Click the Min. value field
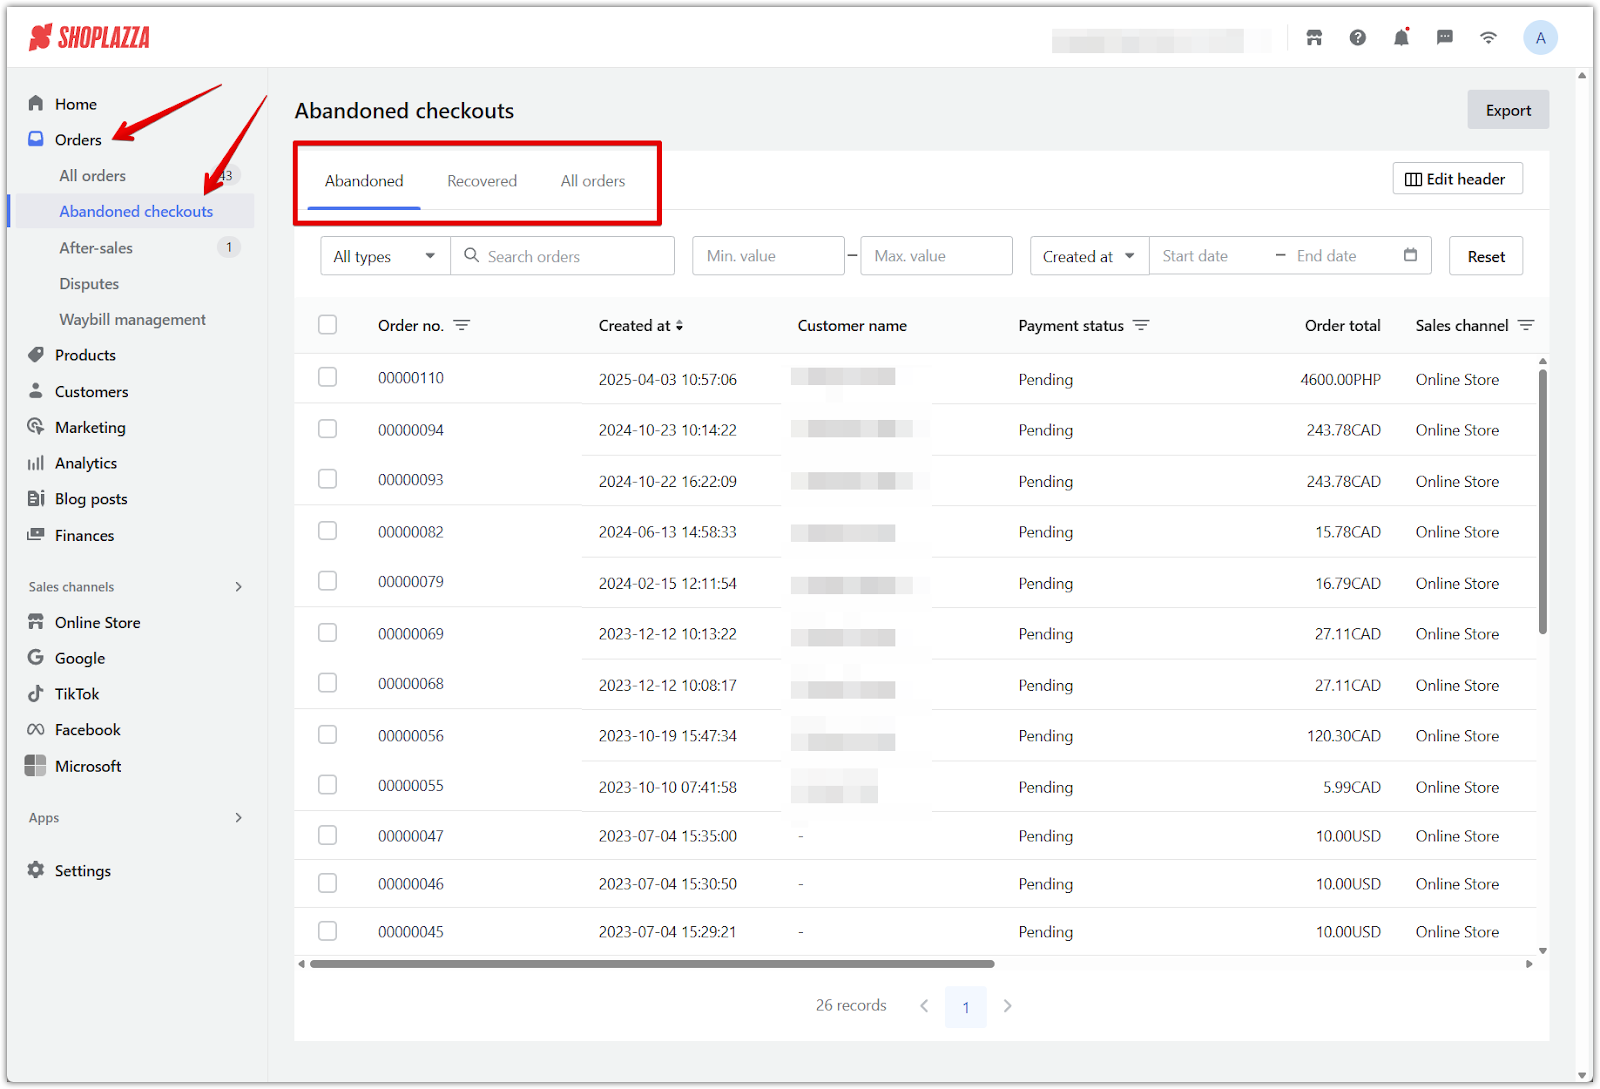This screenshot has height=1089, width=1600. [768, 256]
